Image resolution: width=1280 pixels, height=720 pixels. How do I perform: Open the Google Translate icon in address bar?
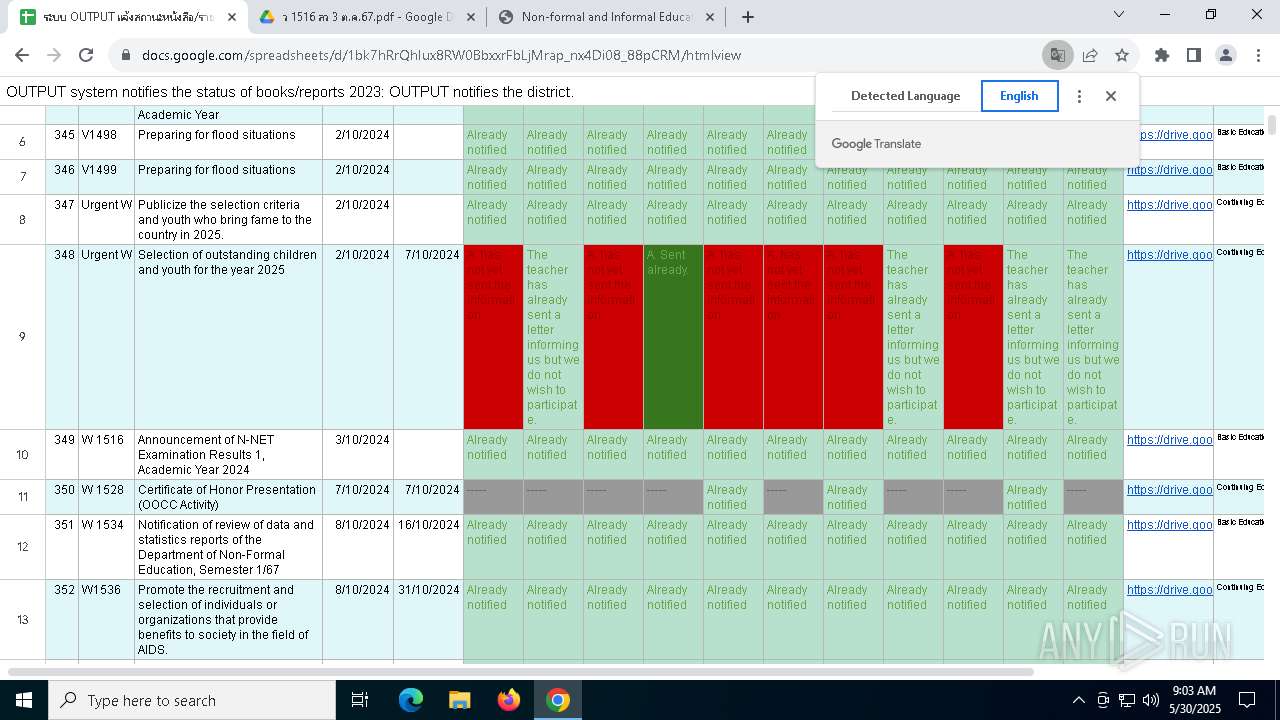pos(1056,55)
